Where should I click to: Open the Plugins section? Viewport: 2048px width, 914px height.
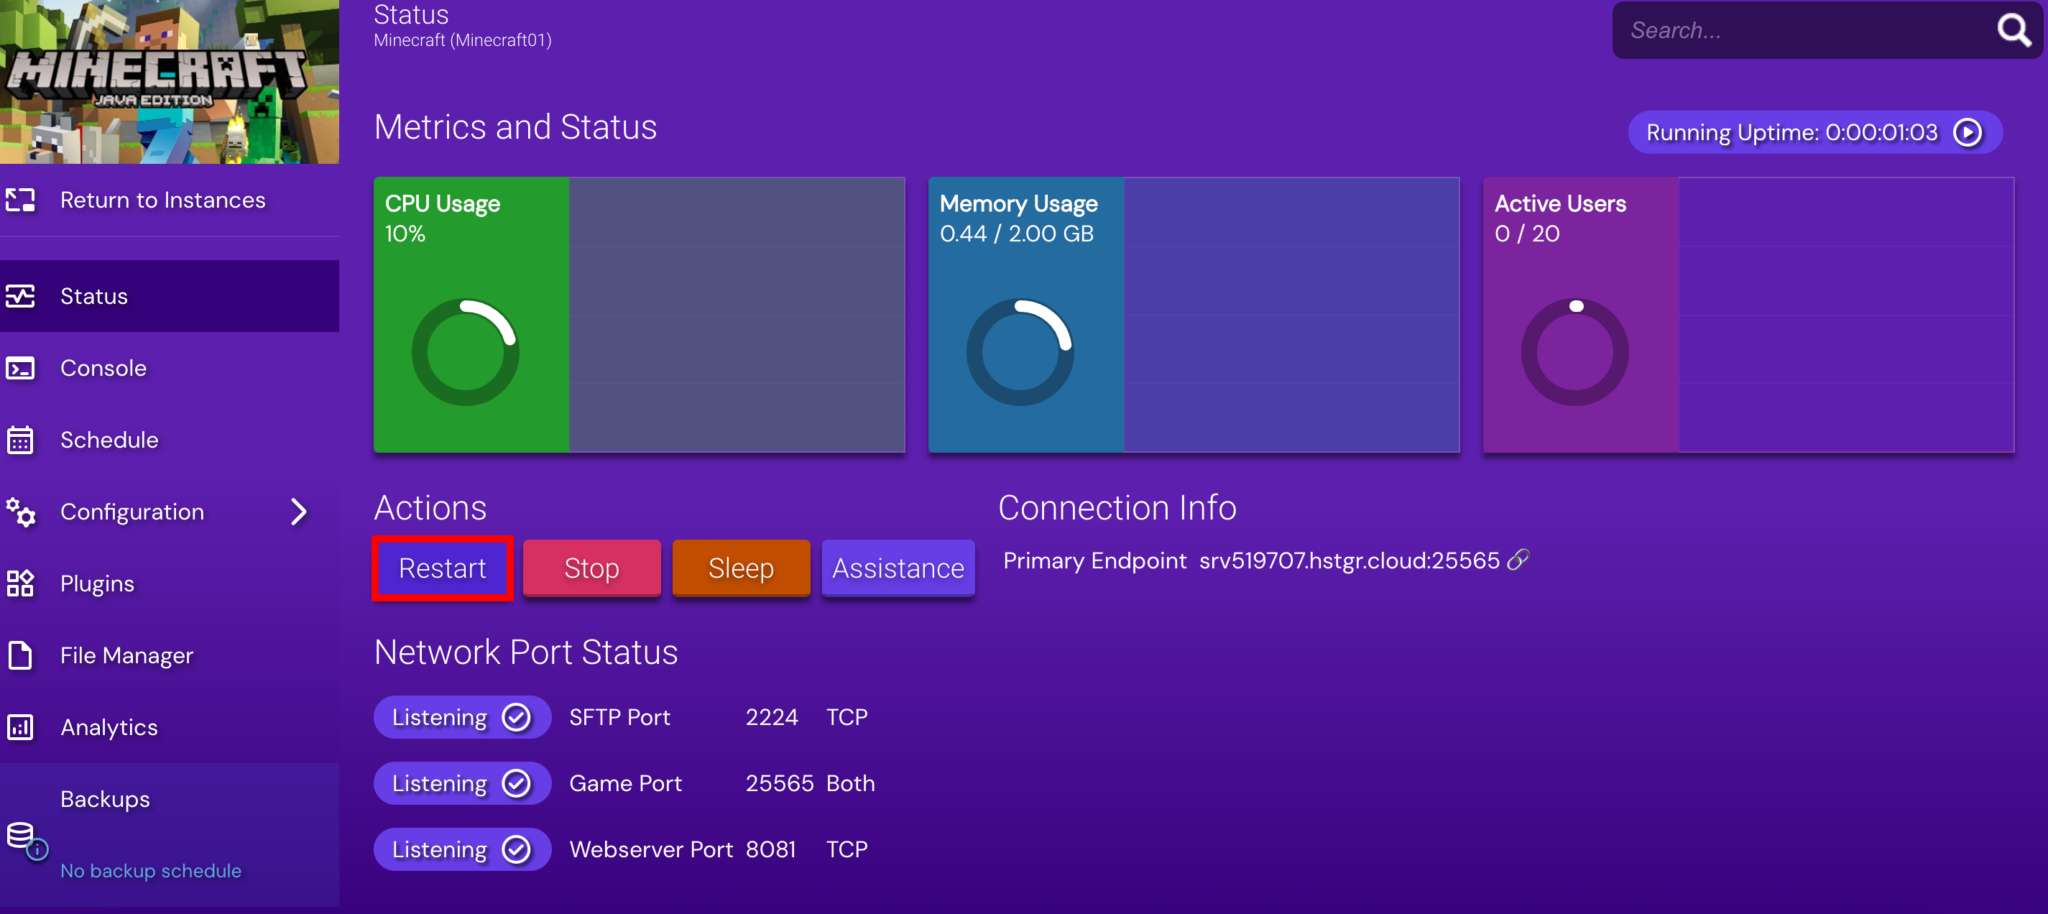tap(97, 583)
